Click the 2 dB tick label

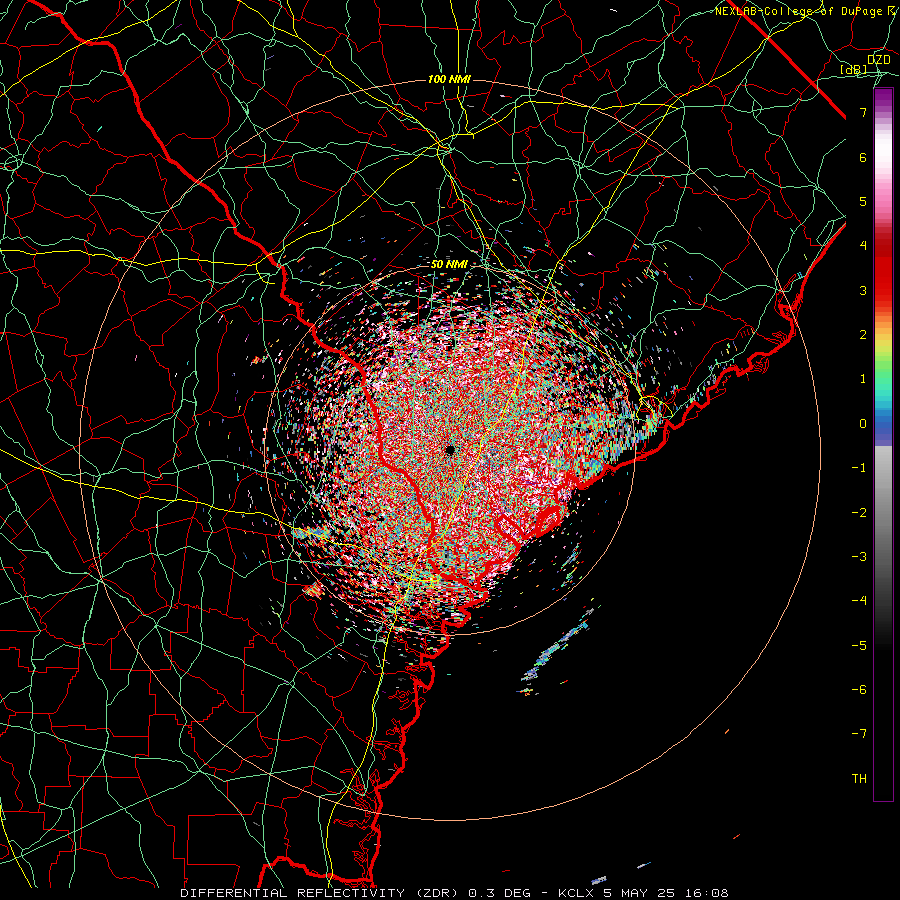point(863,335)
